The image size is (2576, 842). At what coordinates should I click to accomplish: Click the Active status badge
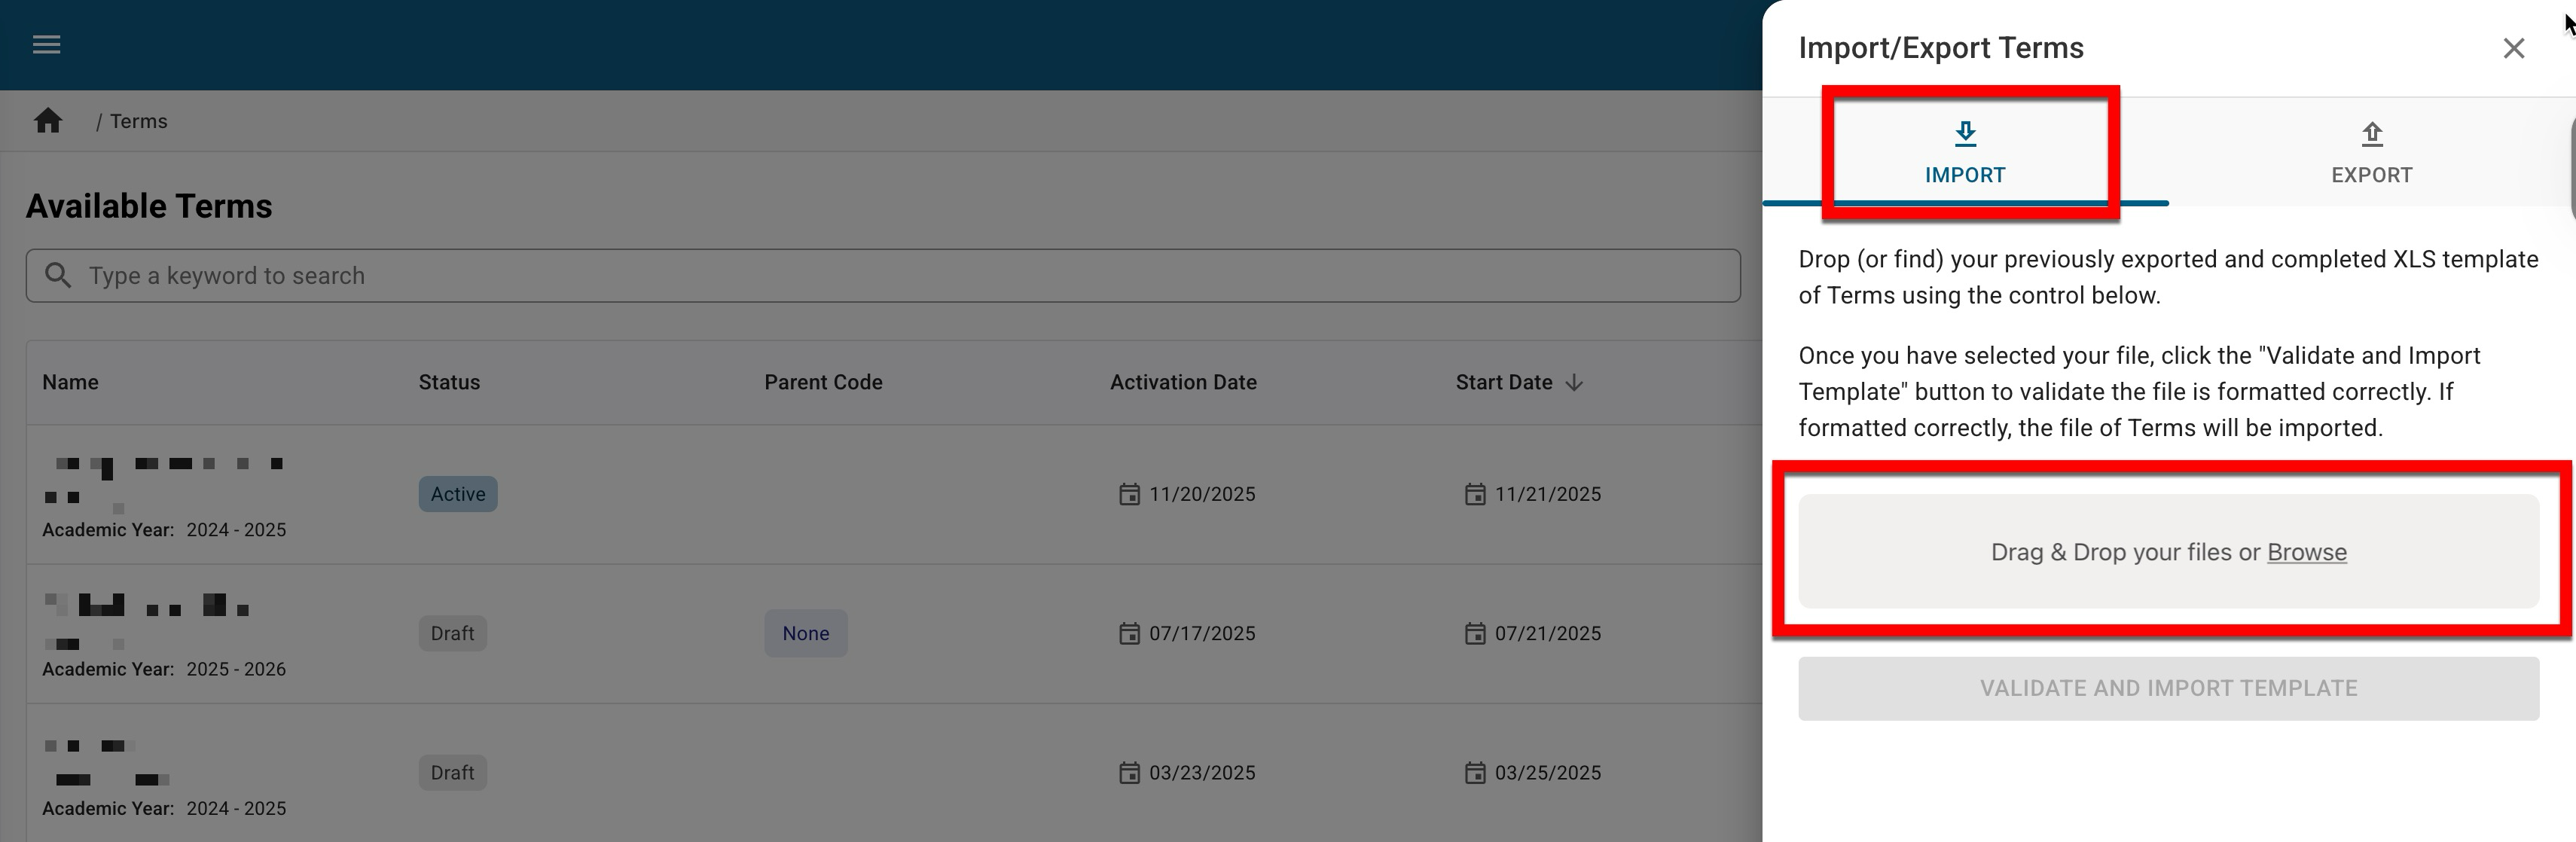tap(458, 494)
